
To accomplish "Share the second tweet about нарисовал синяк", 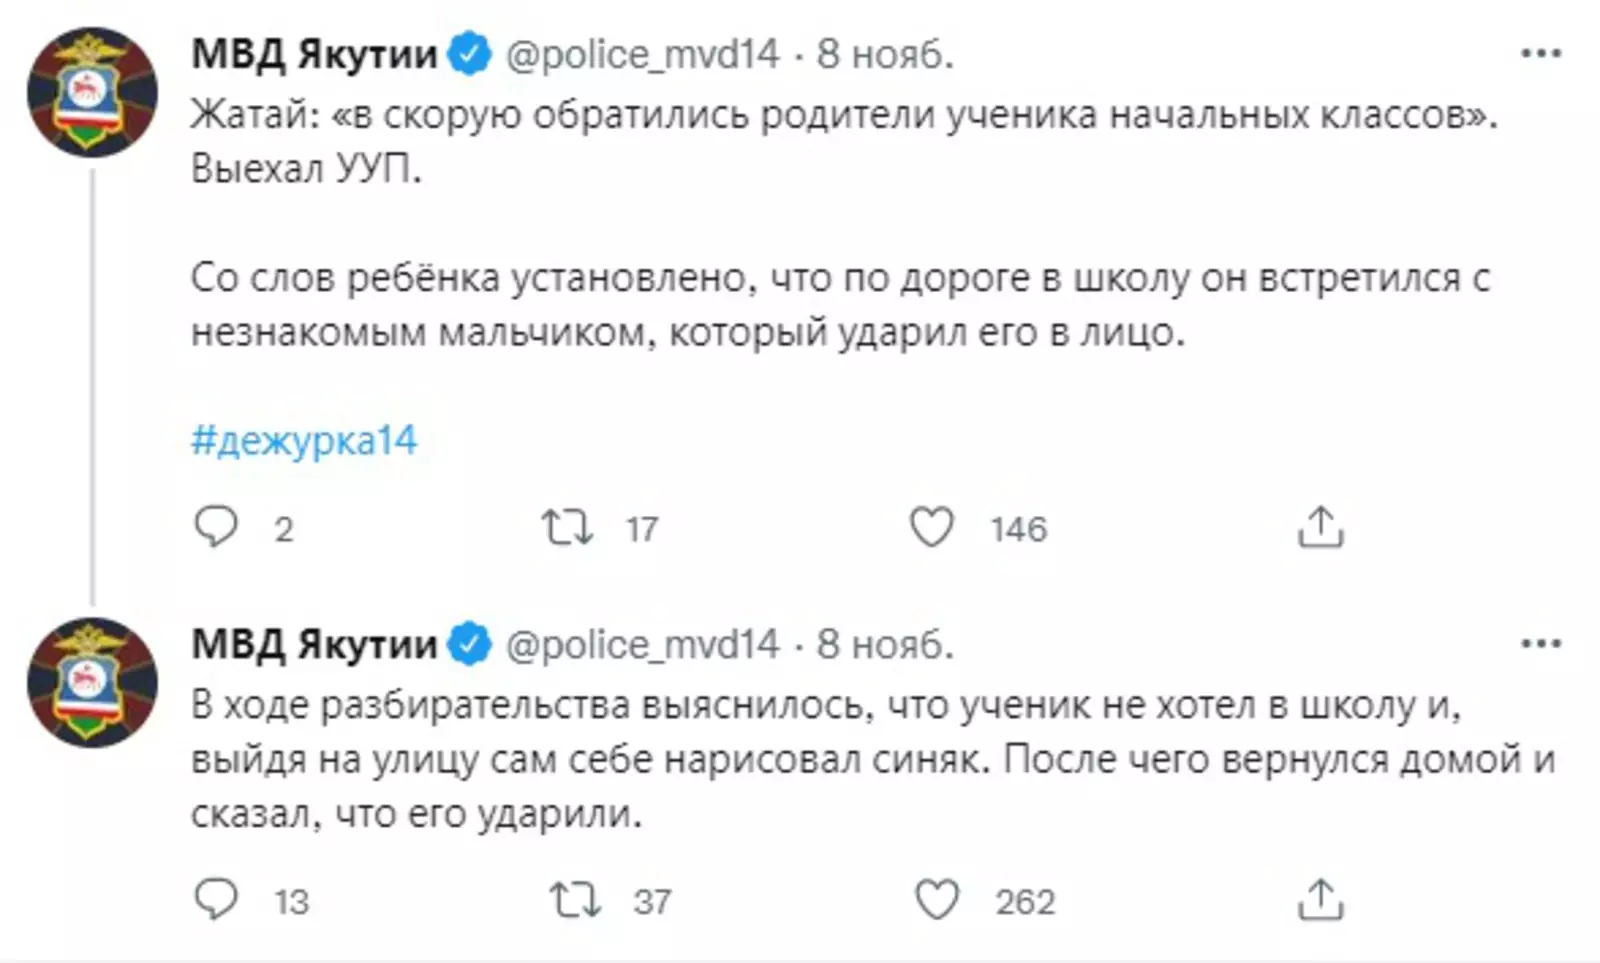I will coord(1320,899).
